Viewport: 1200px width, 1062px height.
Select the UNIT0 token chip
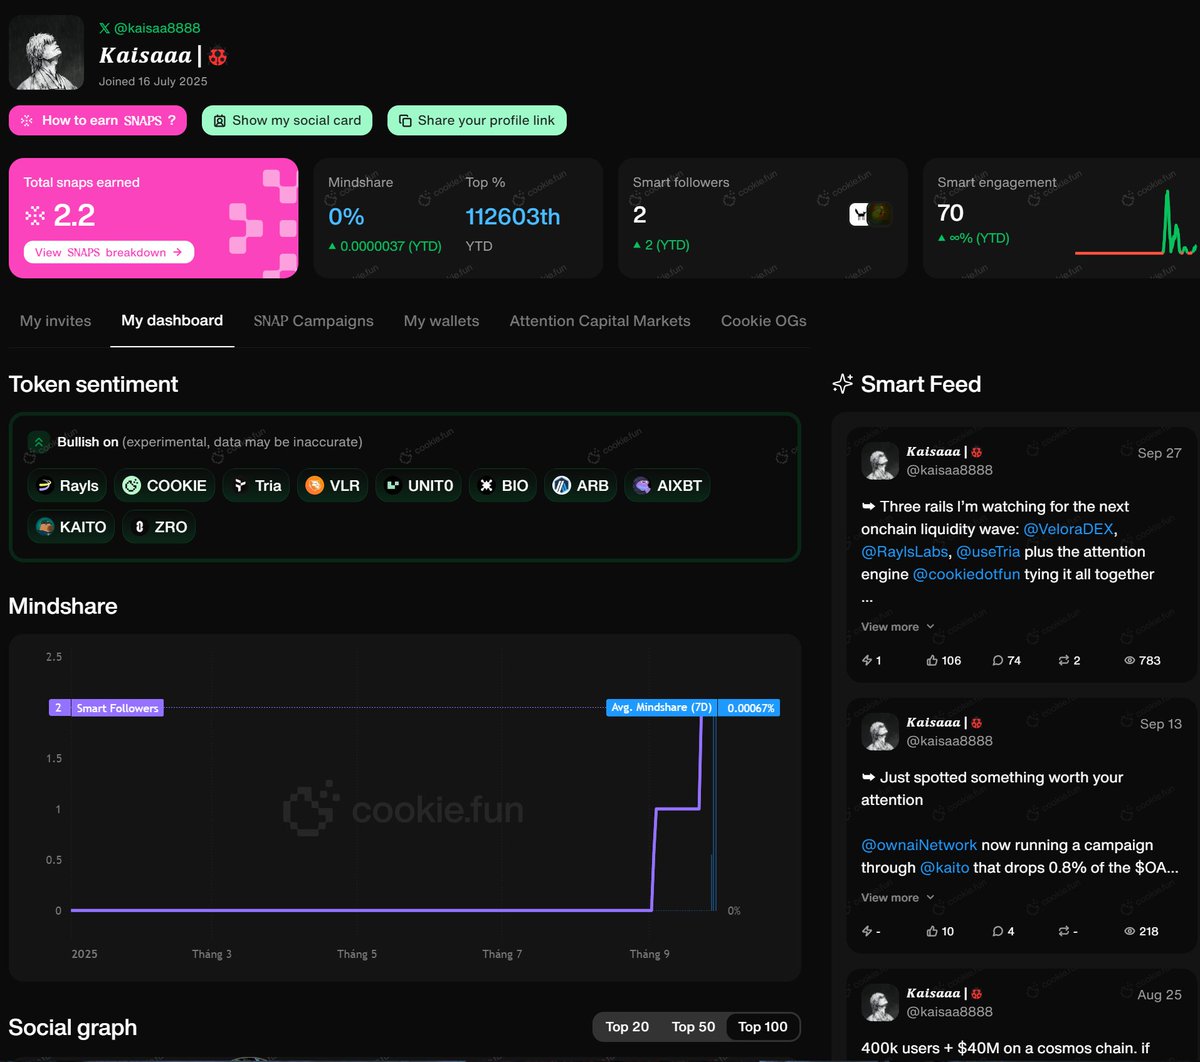coord(419,485)
